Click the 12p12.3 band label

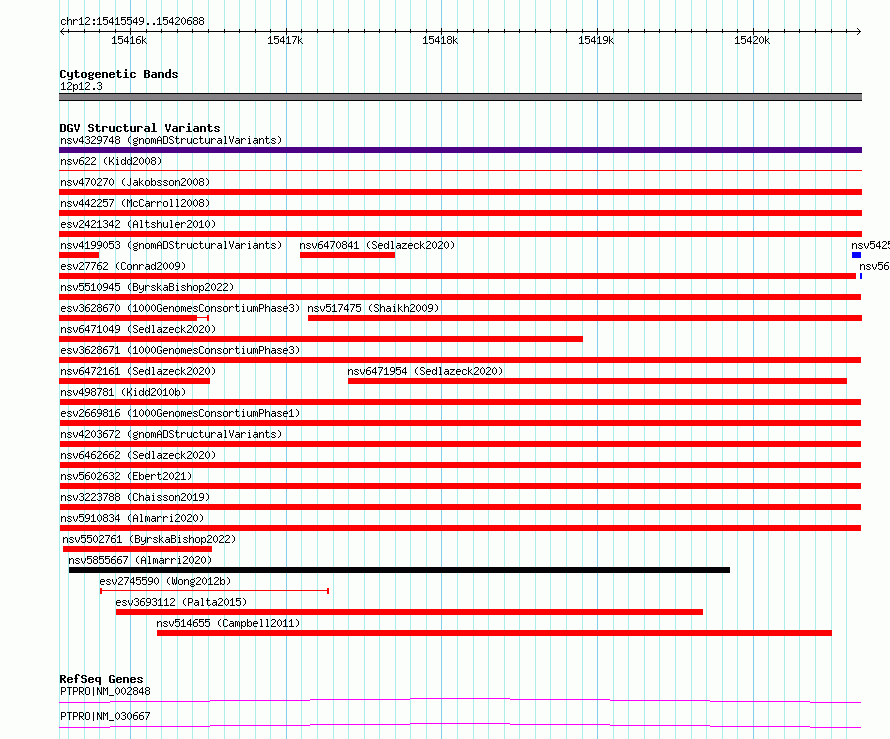pyautogui.click(x=81, y=86)
